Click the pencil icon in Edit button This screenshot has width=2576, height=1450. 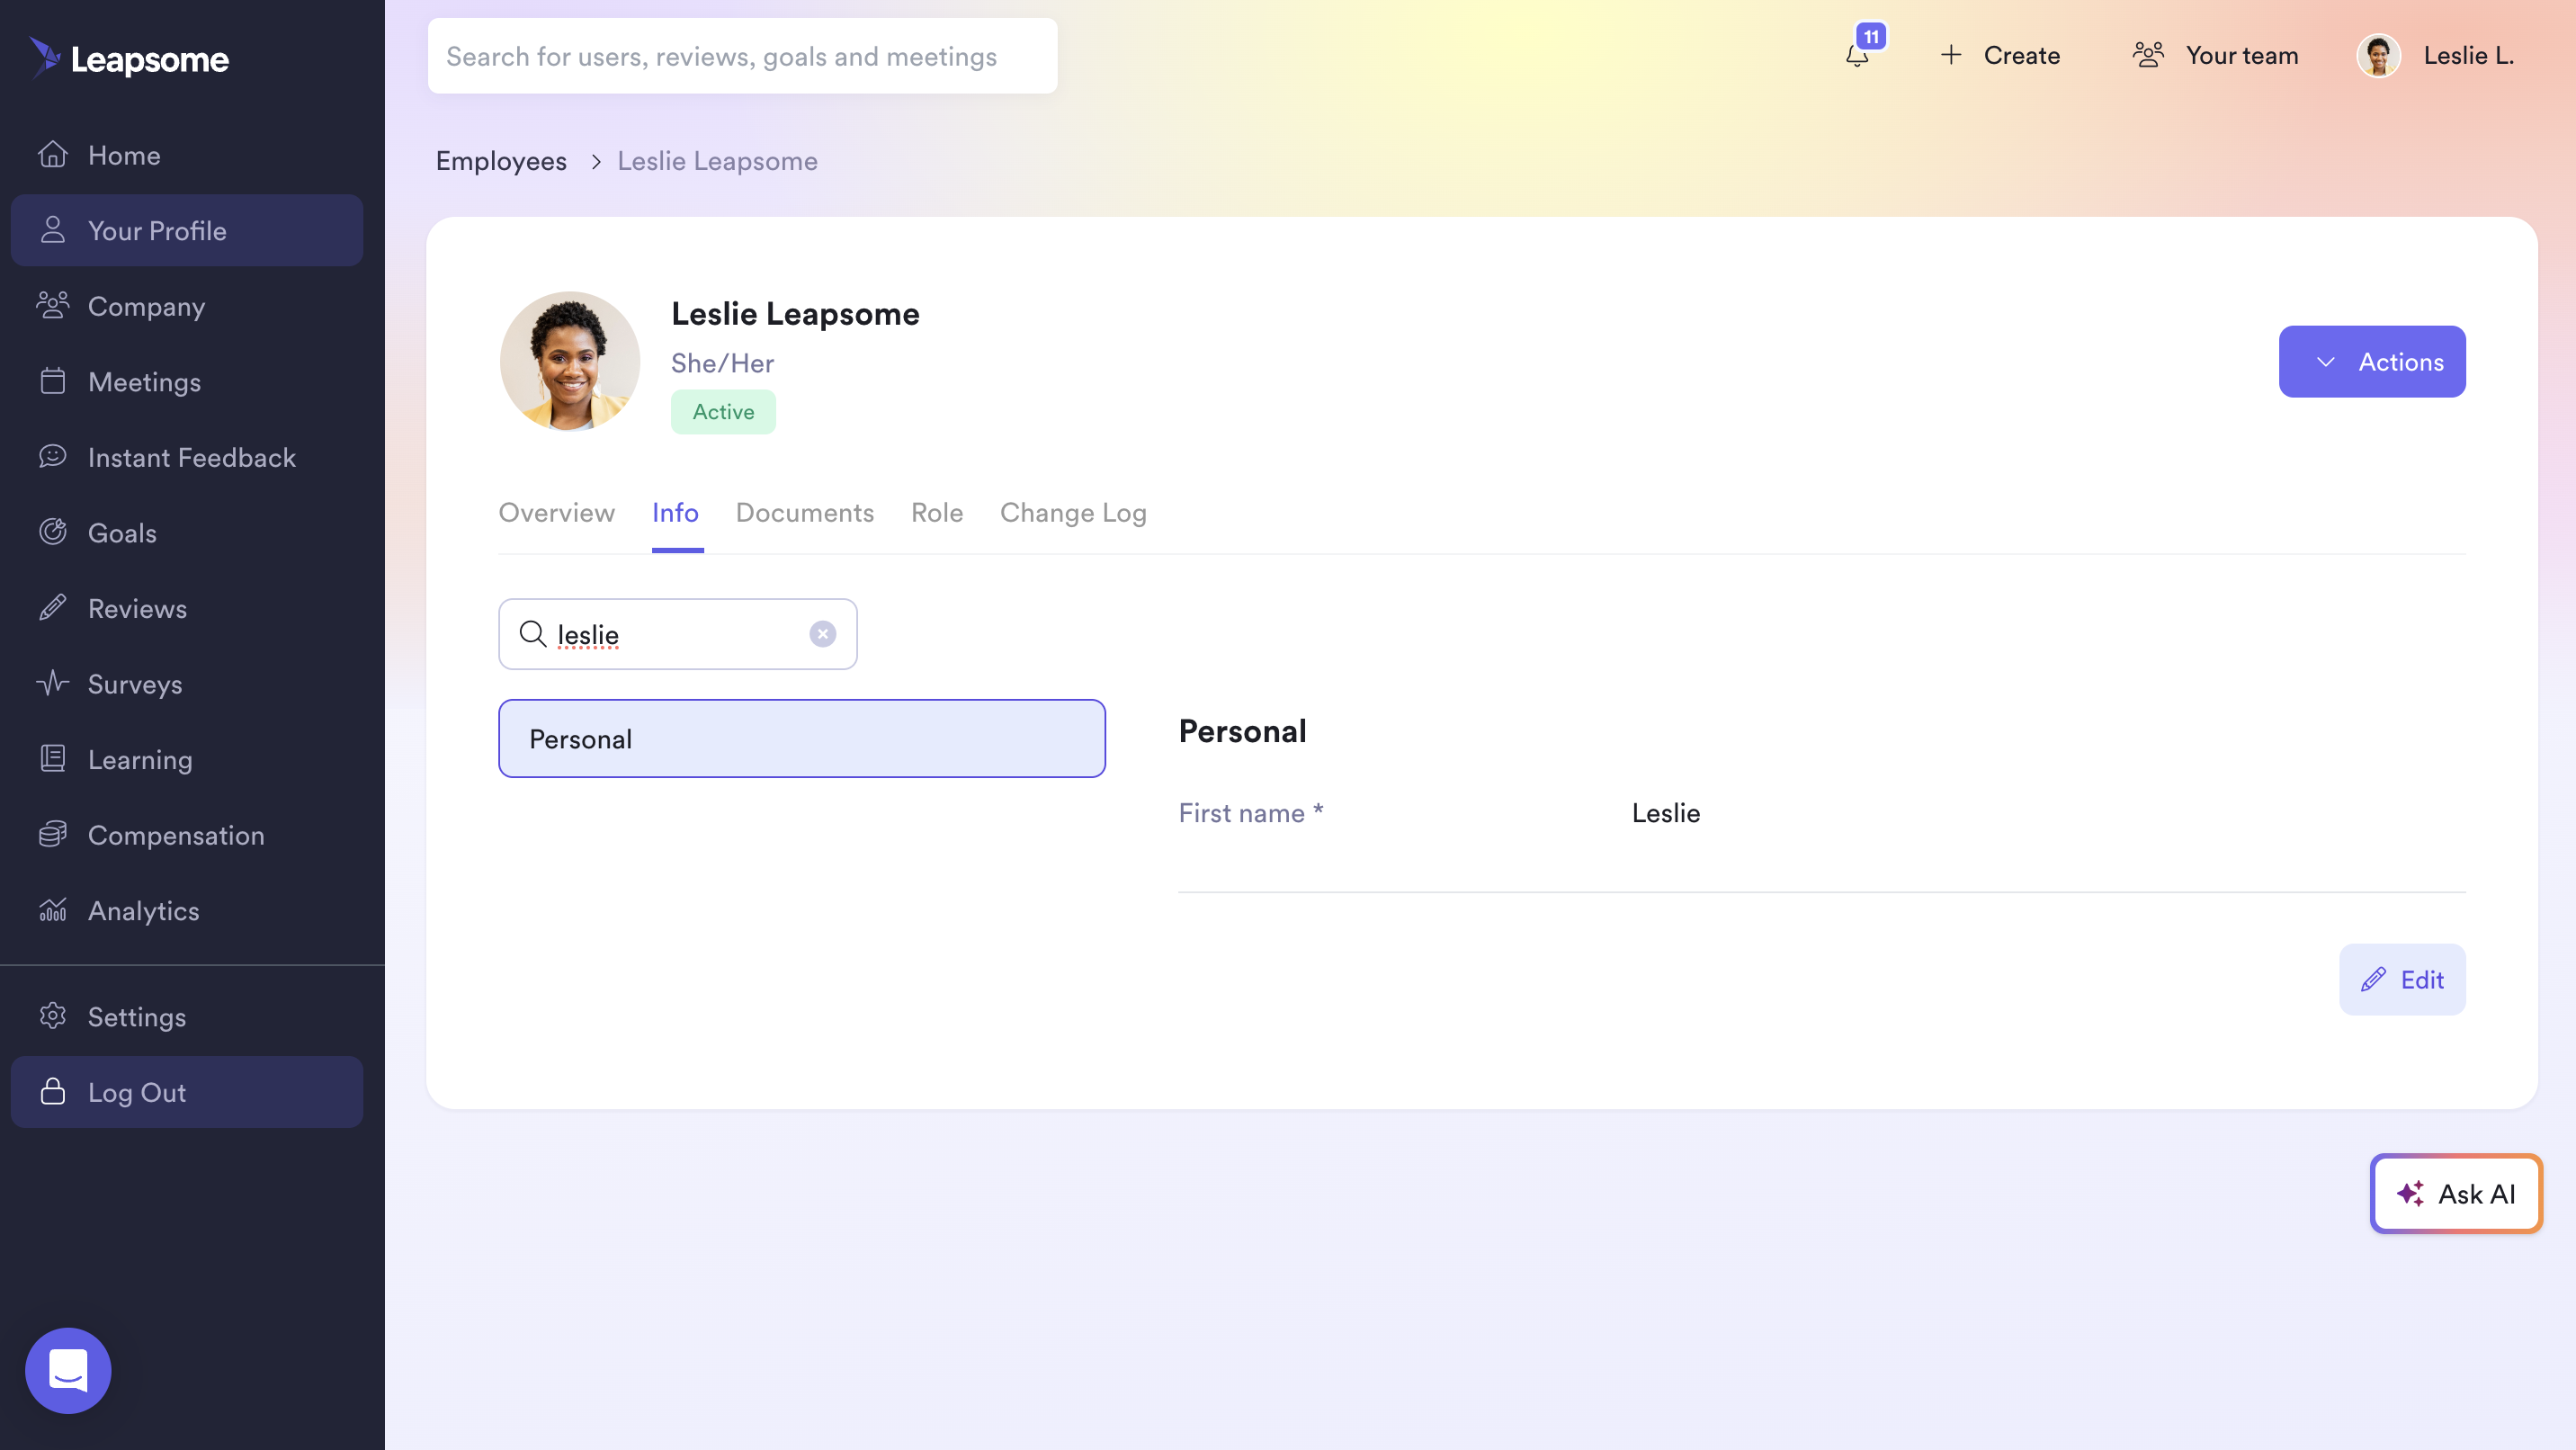pos(2374,979)
